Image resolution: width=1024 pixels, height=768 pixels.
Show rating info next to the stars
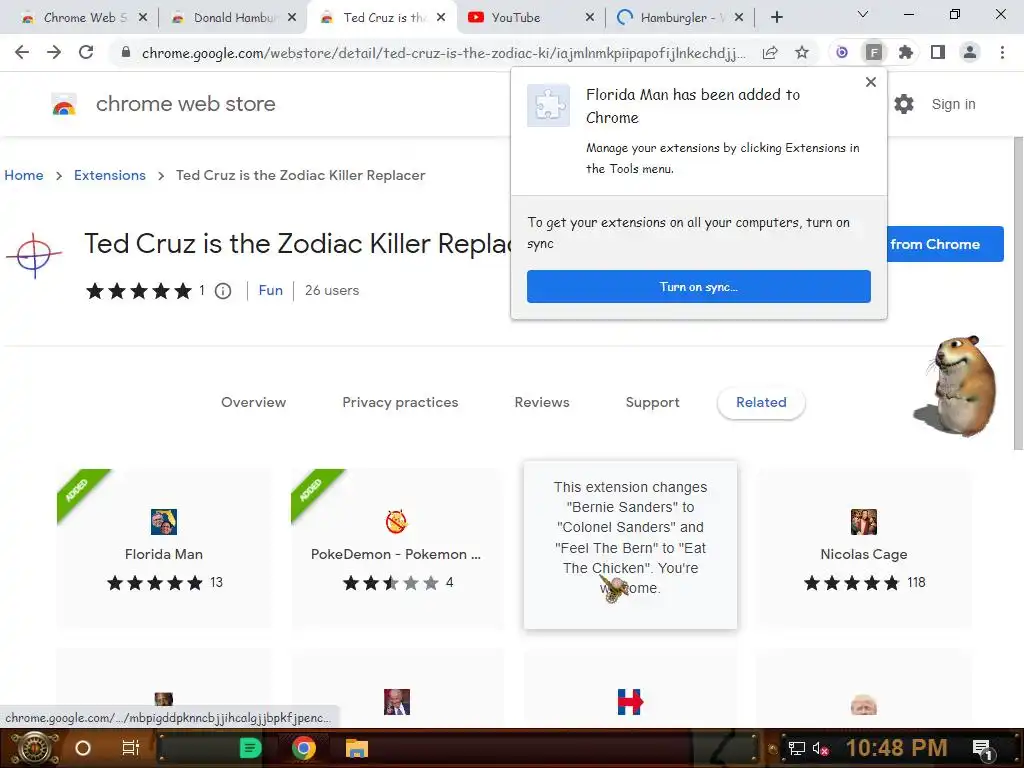point(223,291)
